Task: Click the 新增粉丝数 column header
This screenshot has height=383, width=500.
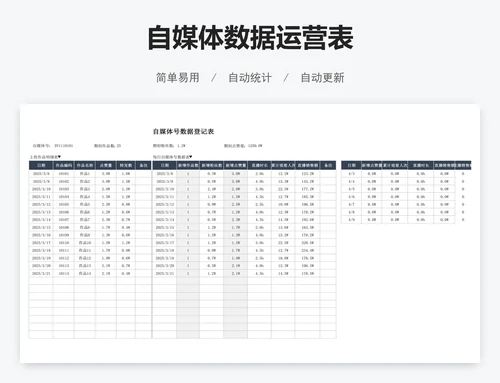Action: click(x=212, y=165)
